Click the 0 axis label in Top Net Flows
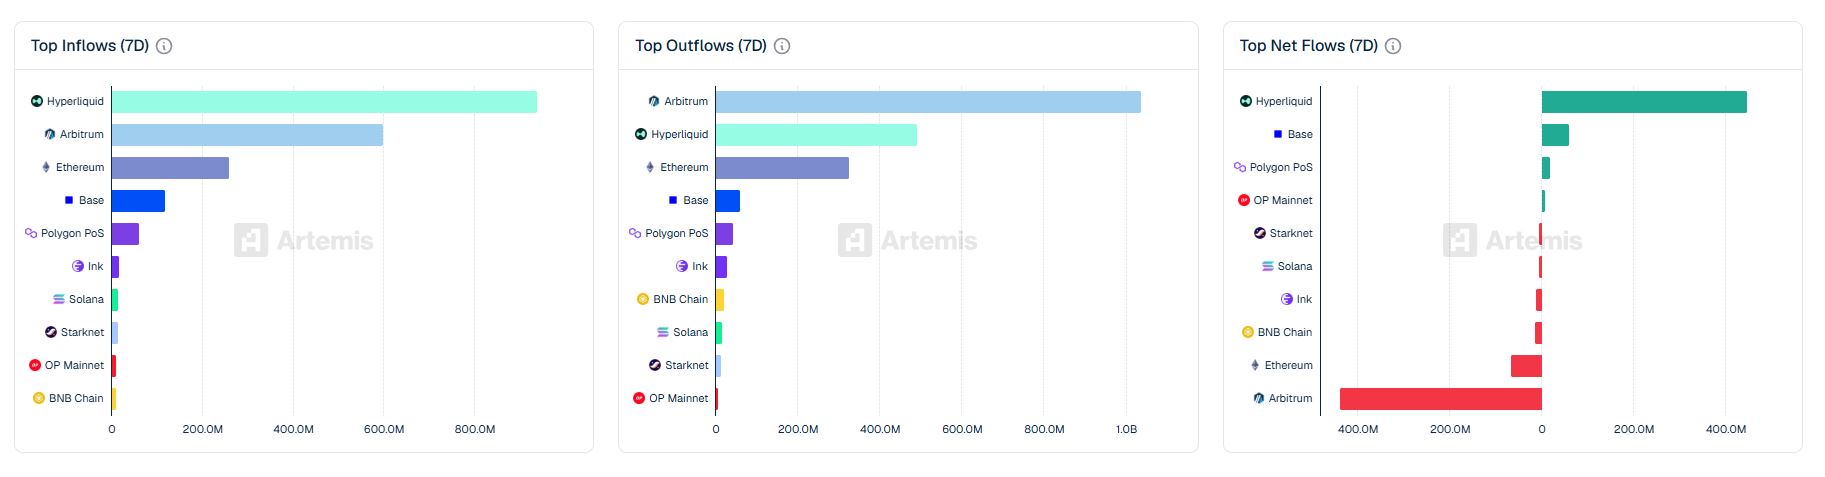Viewport: 1825px width, 477px height. click(1542, 429)
